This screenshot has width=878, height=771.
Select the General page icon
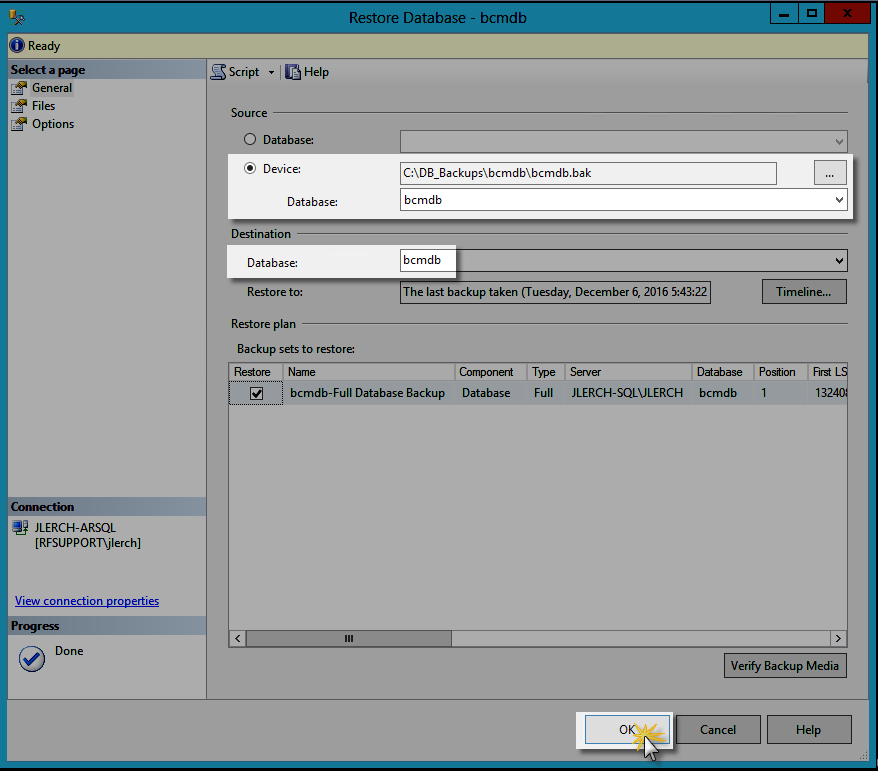pyautogui.click(x=18, y=88)
